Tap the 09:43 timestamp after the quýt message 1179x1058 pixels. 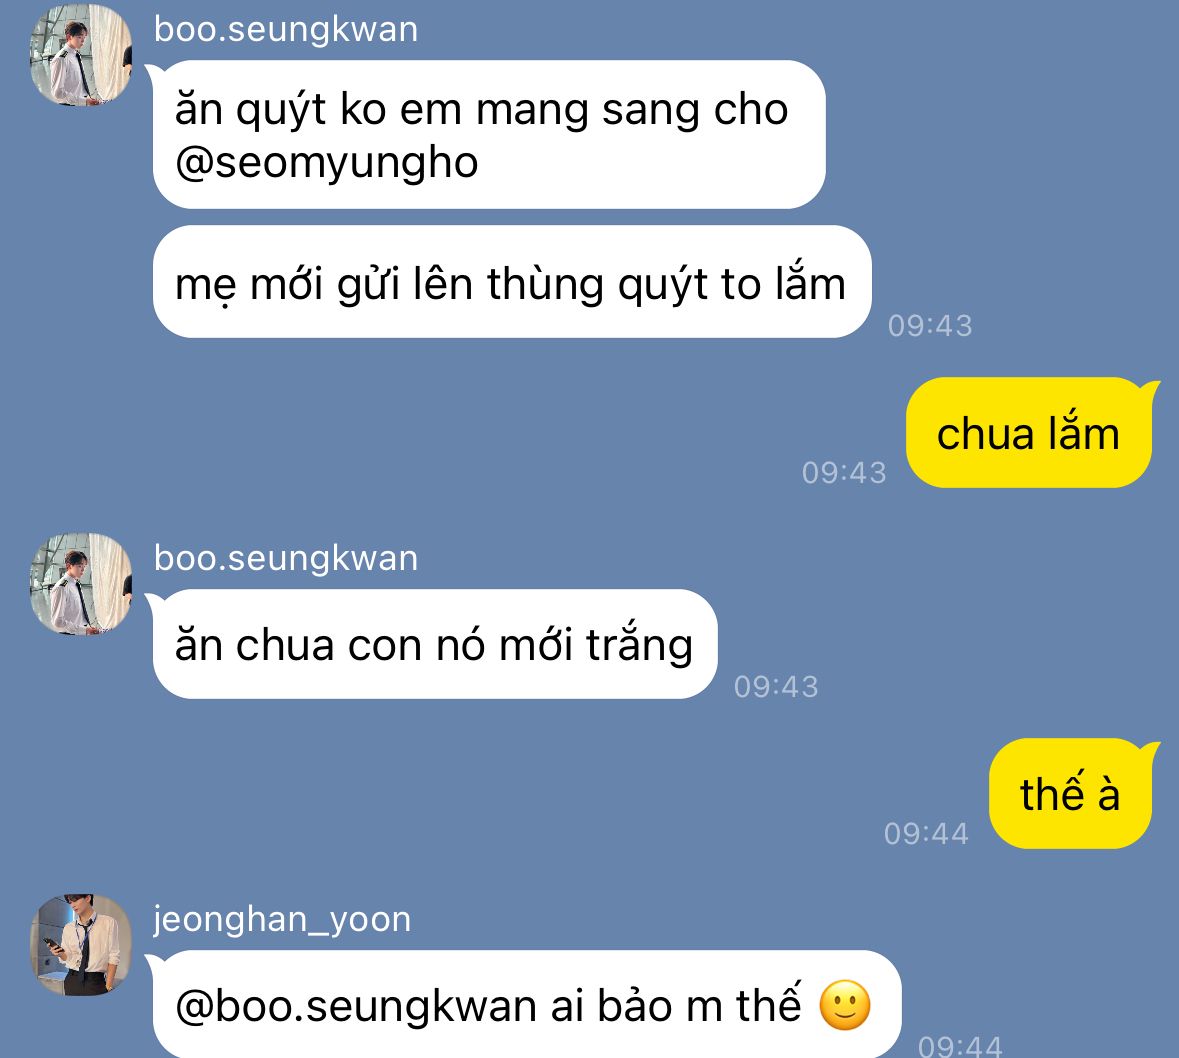coord(930,326)
